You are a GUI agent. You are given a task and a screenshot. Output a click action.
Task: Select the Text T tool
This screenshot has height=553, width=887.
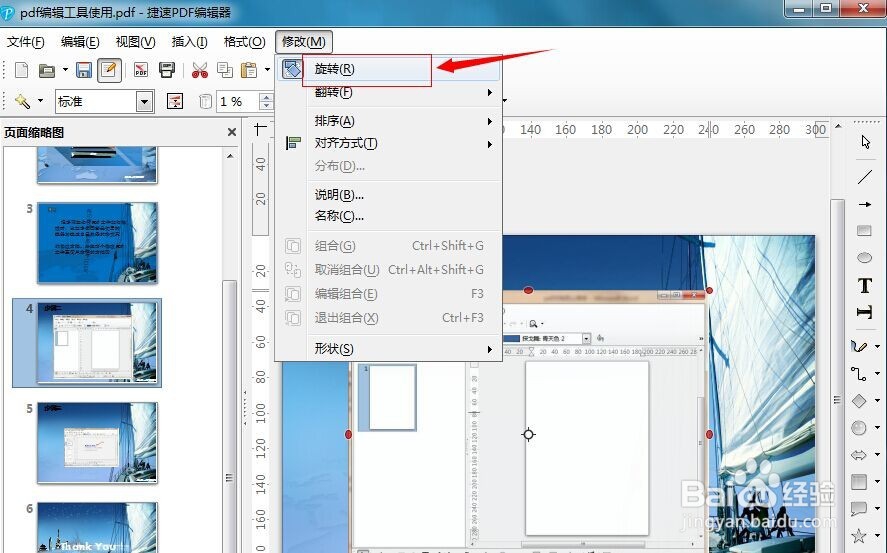(x=864, y=286)
